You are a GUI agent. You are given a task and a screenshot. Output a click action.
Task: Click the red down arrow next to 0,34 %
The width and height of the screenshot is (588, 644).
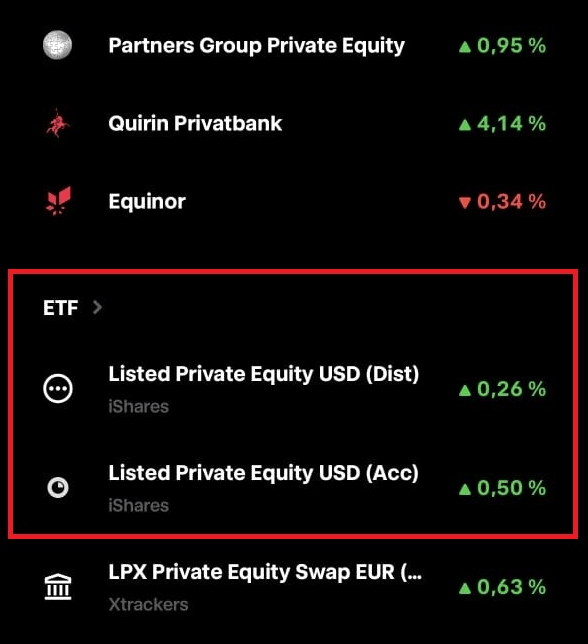click(x=465, y=202)
